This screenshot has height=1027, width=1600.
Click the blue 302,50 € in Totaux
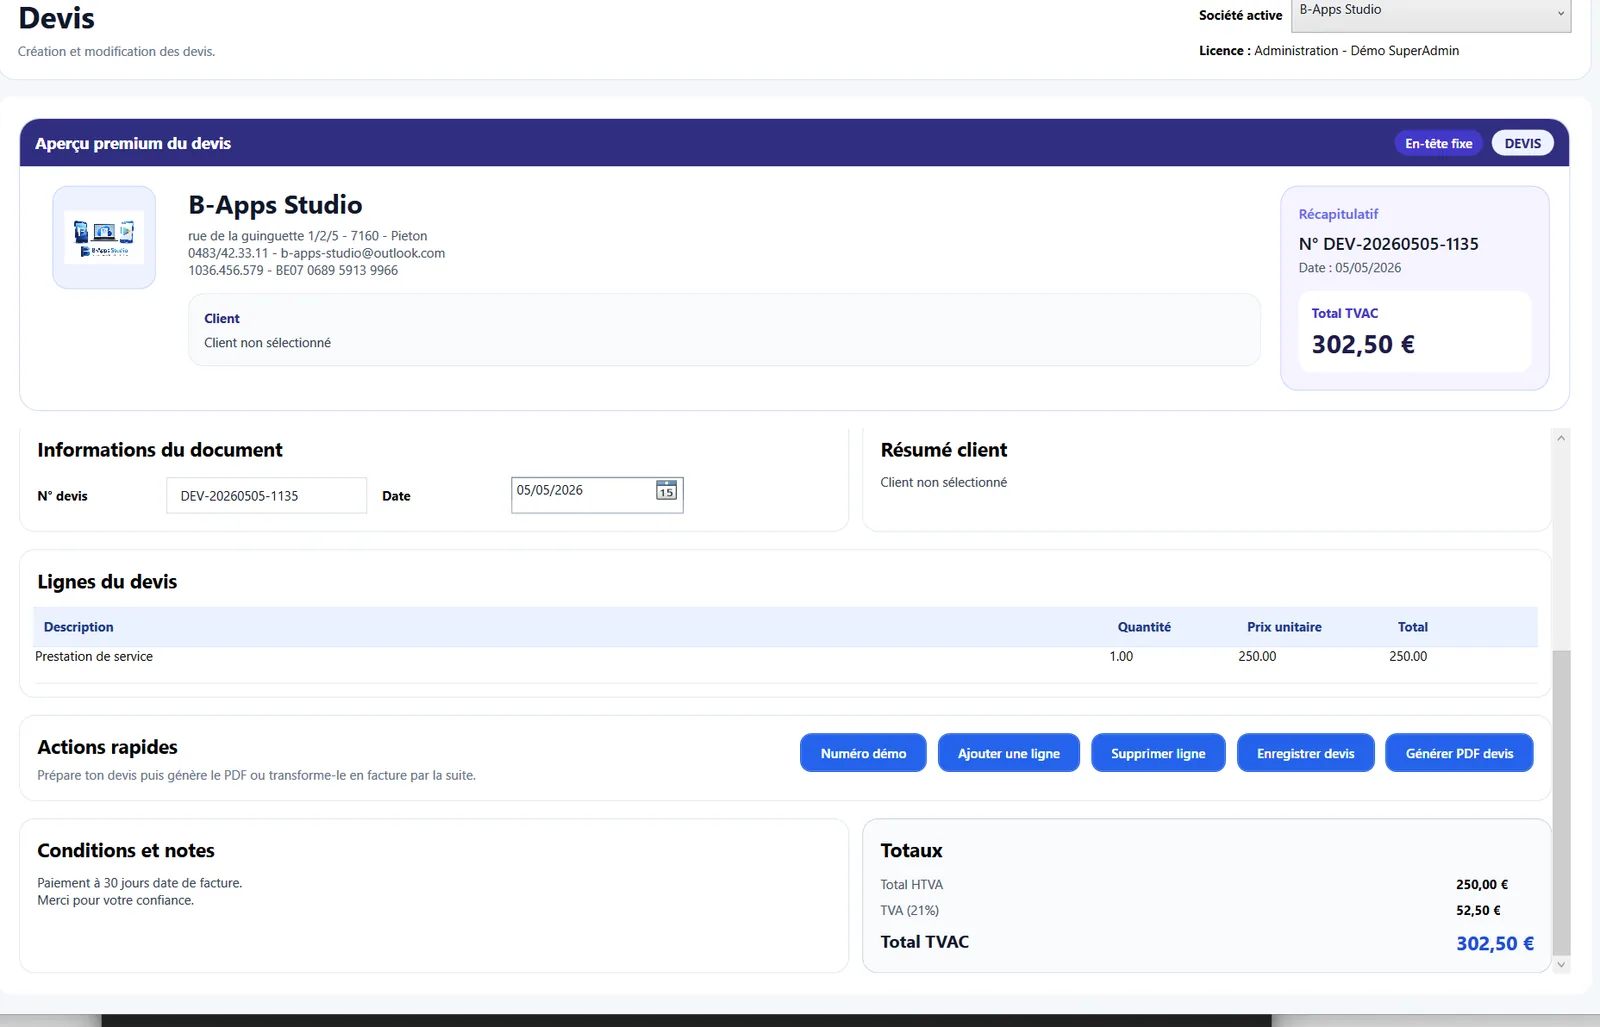1495,944
